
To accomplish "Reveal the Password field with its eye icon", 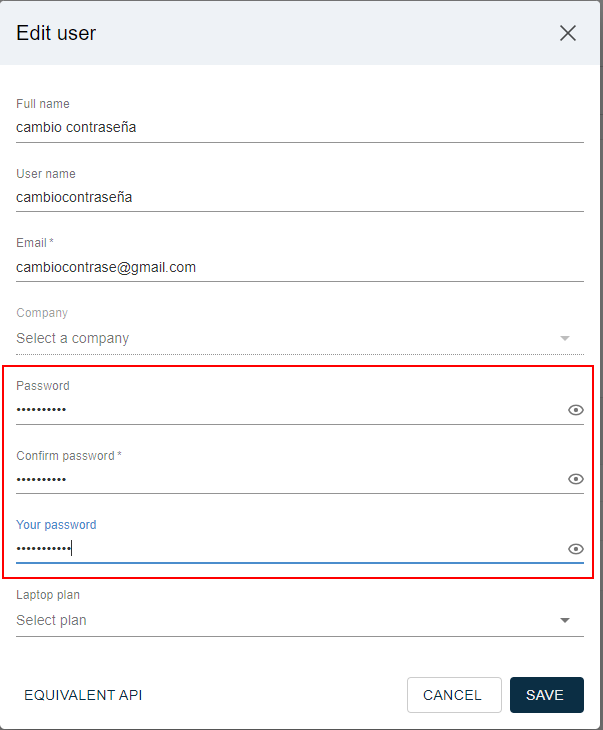I will pyautogui.click(x=576, y=410).
